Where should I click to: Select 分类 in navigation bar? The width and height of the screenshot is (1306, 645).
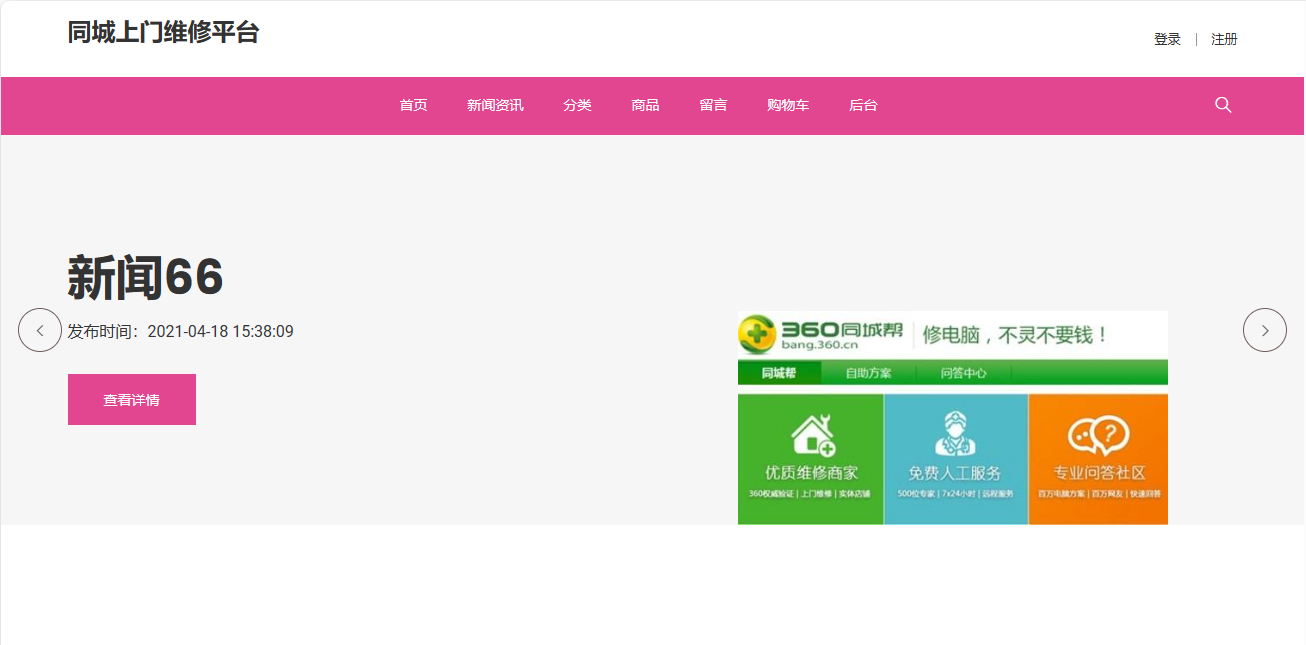577,105
